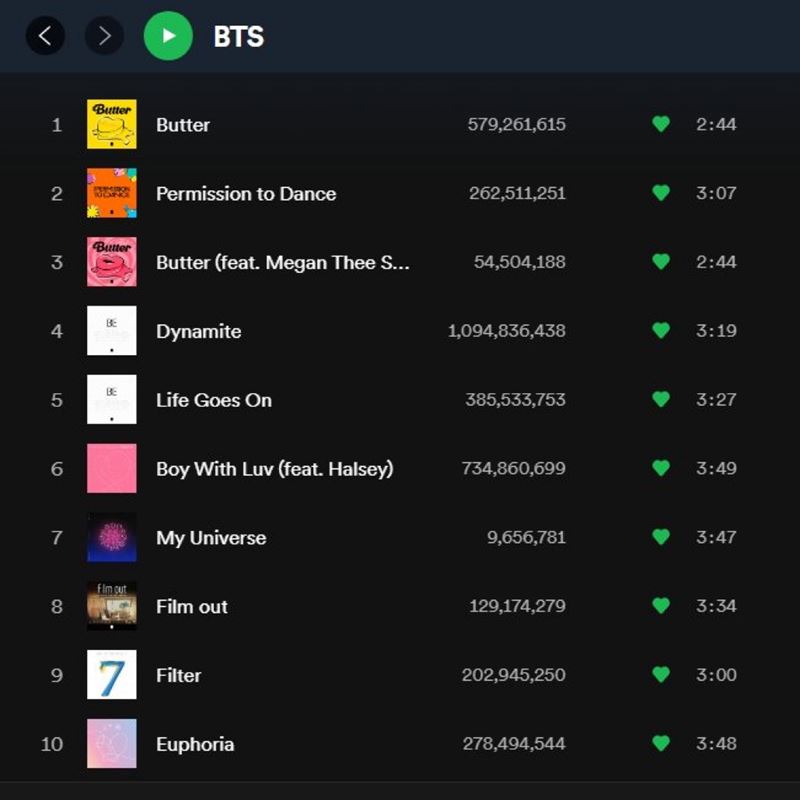
Task: Click the Filter album art with 7
Action: (x=112, y=675)
